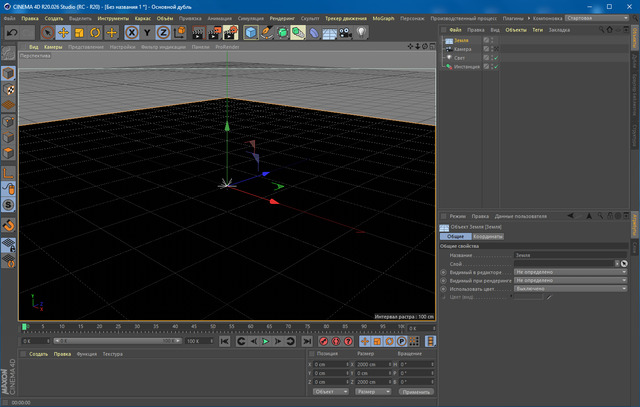This screenshot has width=640, height=407.
Task: Open the Cube primitive object icon
Action: coord(249,33)
